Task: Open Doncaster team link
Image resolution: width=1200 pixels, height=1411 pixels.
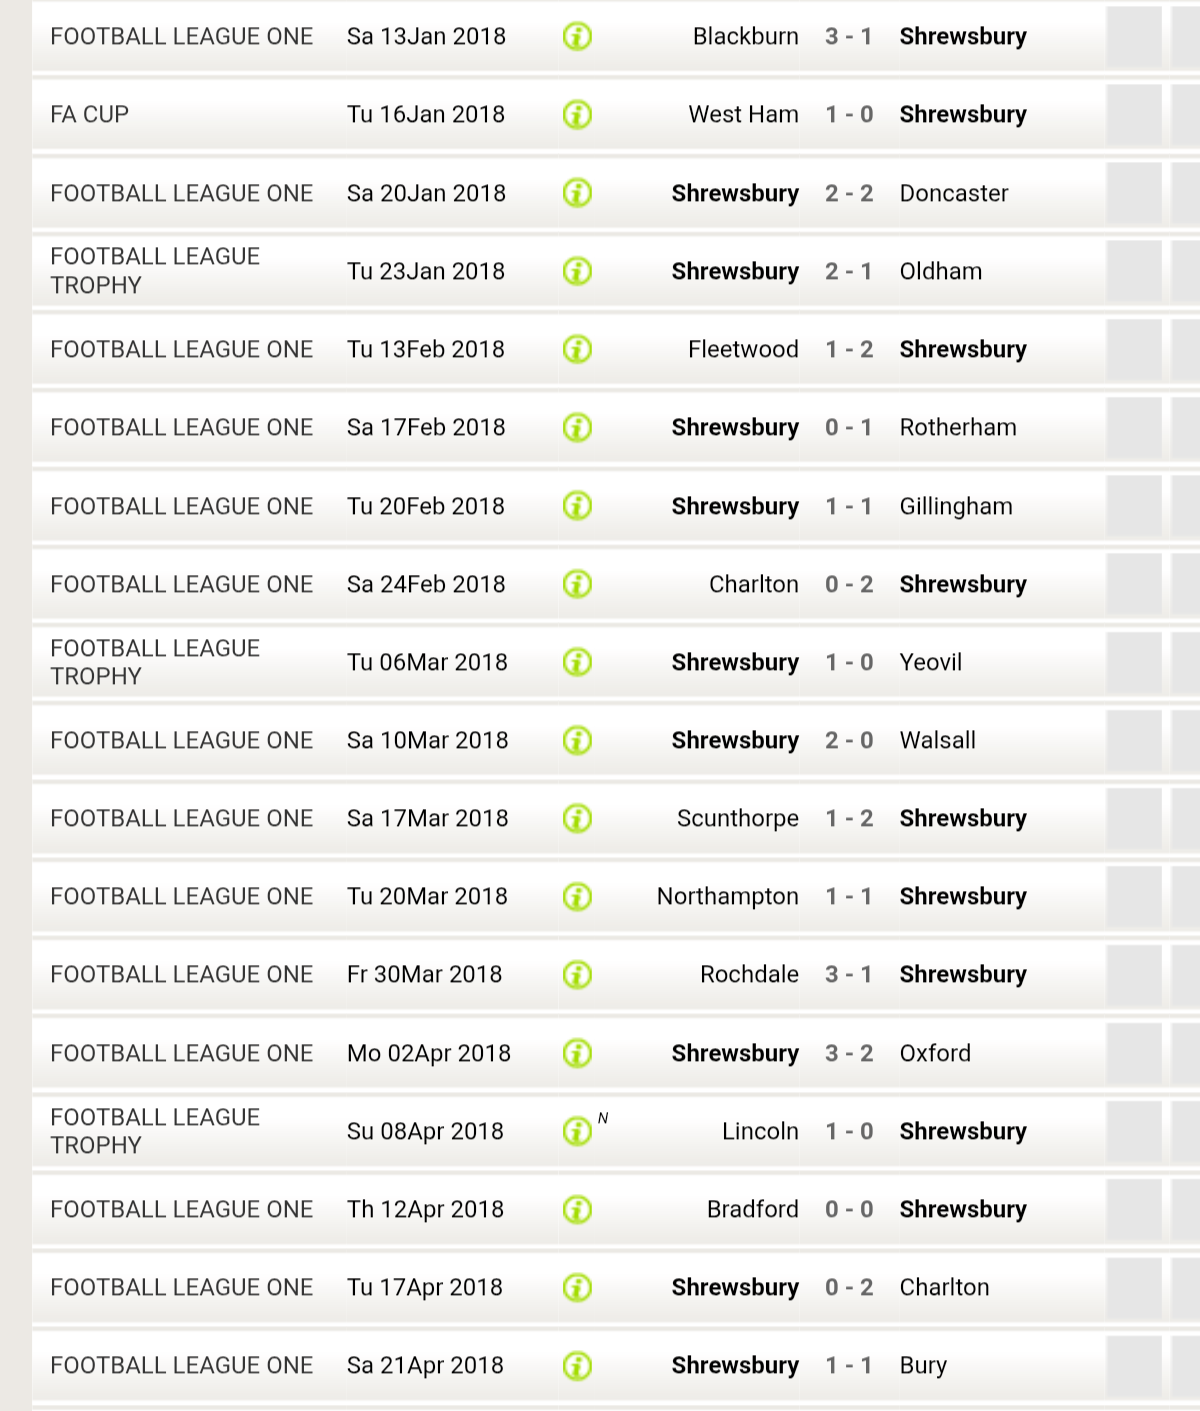Action: (954, 193)
